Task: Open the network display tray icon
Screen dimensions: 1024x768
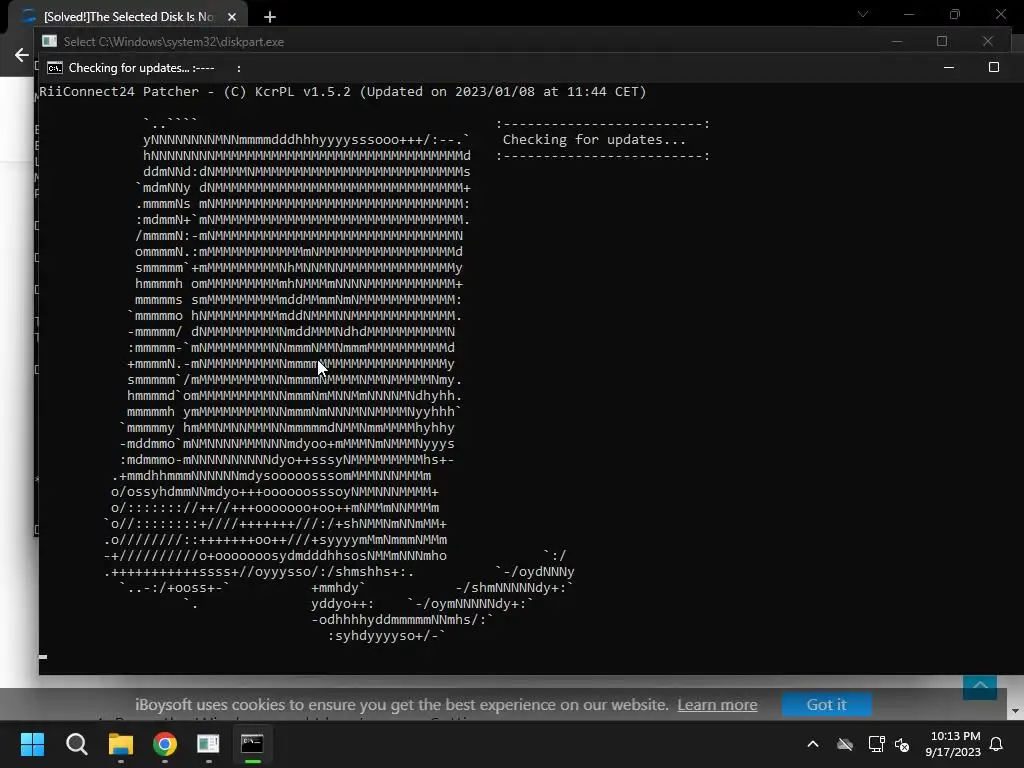Action: point(876,744)
